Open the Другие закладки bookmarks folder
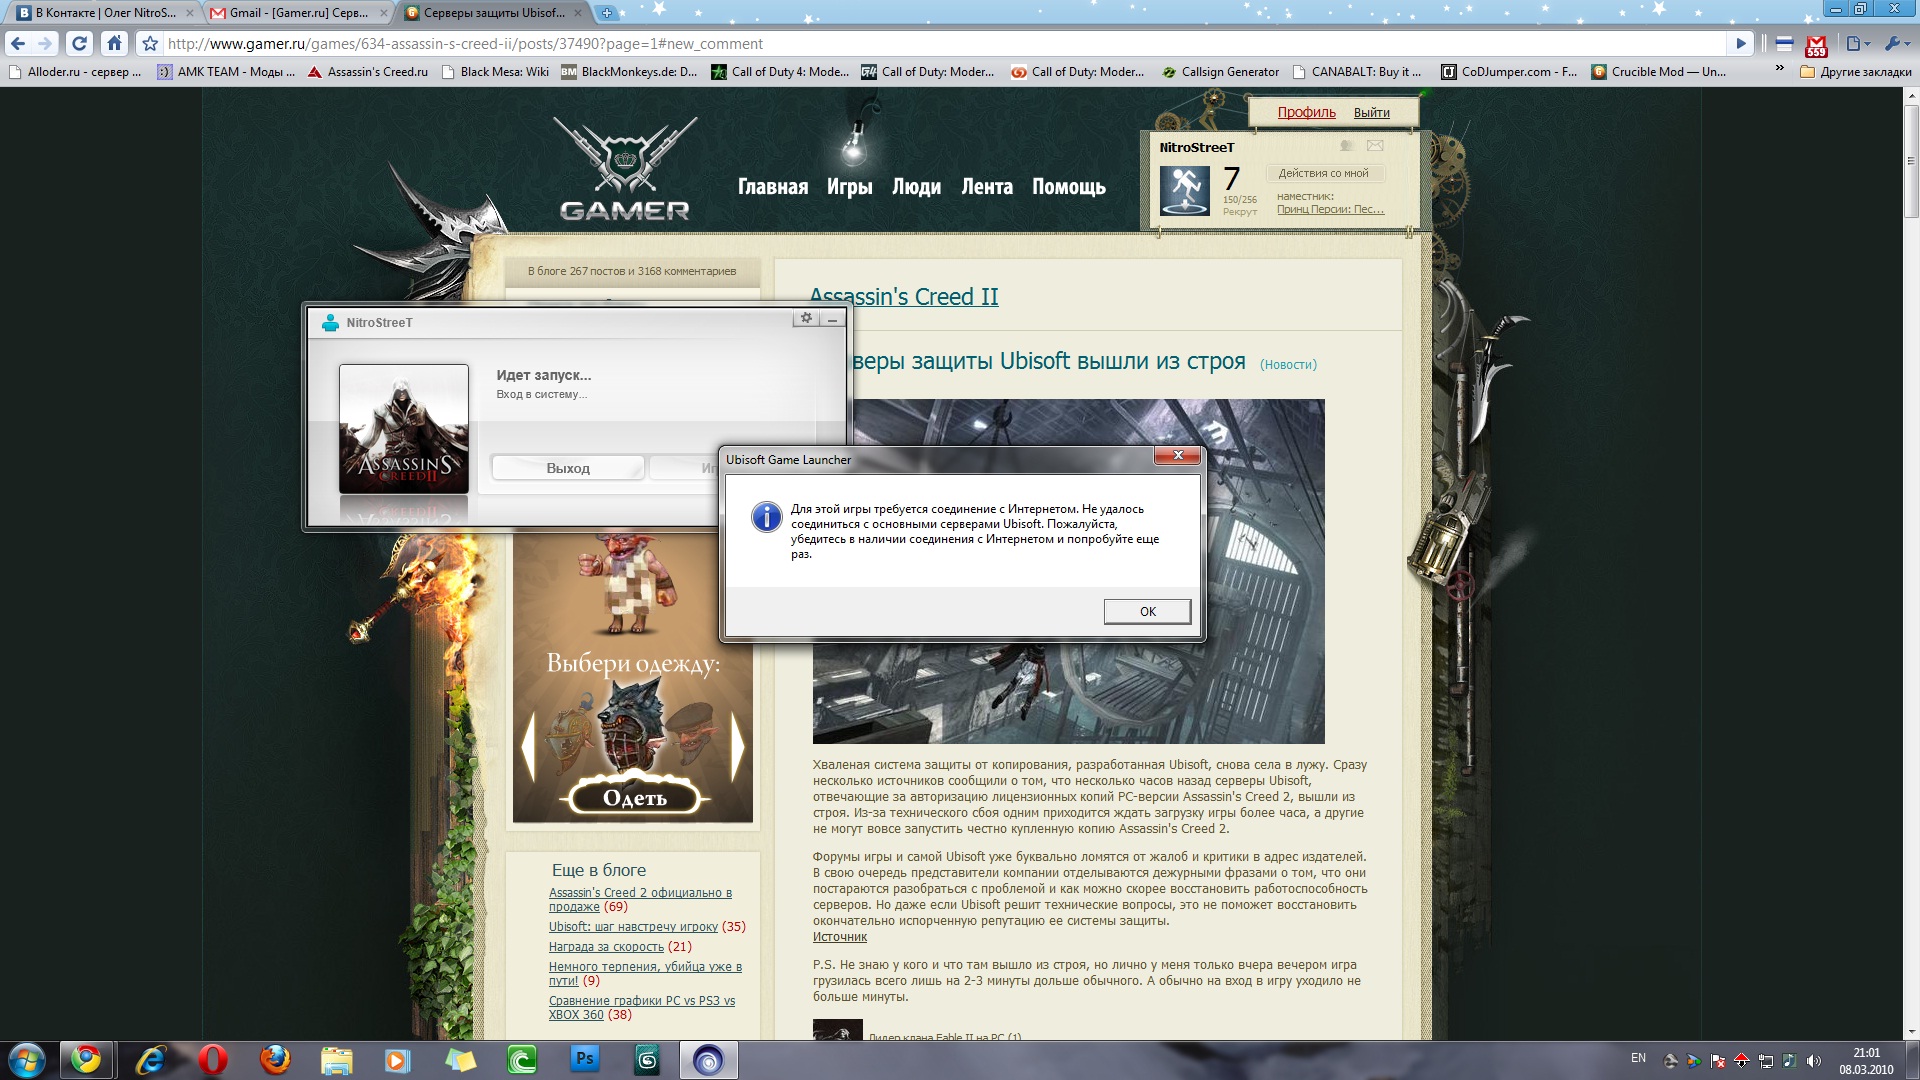Screen dimensions: 1920x1080 1856,72
